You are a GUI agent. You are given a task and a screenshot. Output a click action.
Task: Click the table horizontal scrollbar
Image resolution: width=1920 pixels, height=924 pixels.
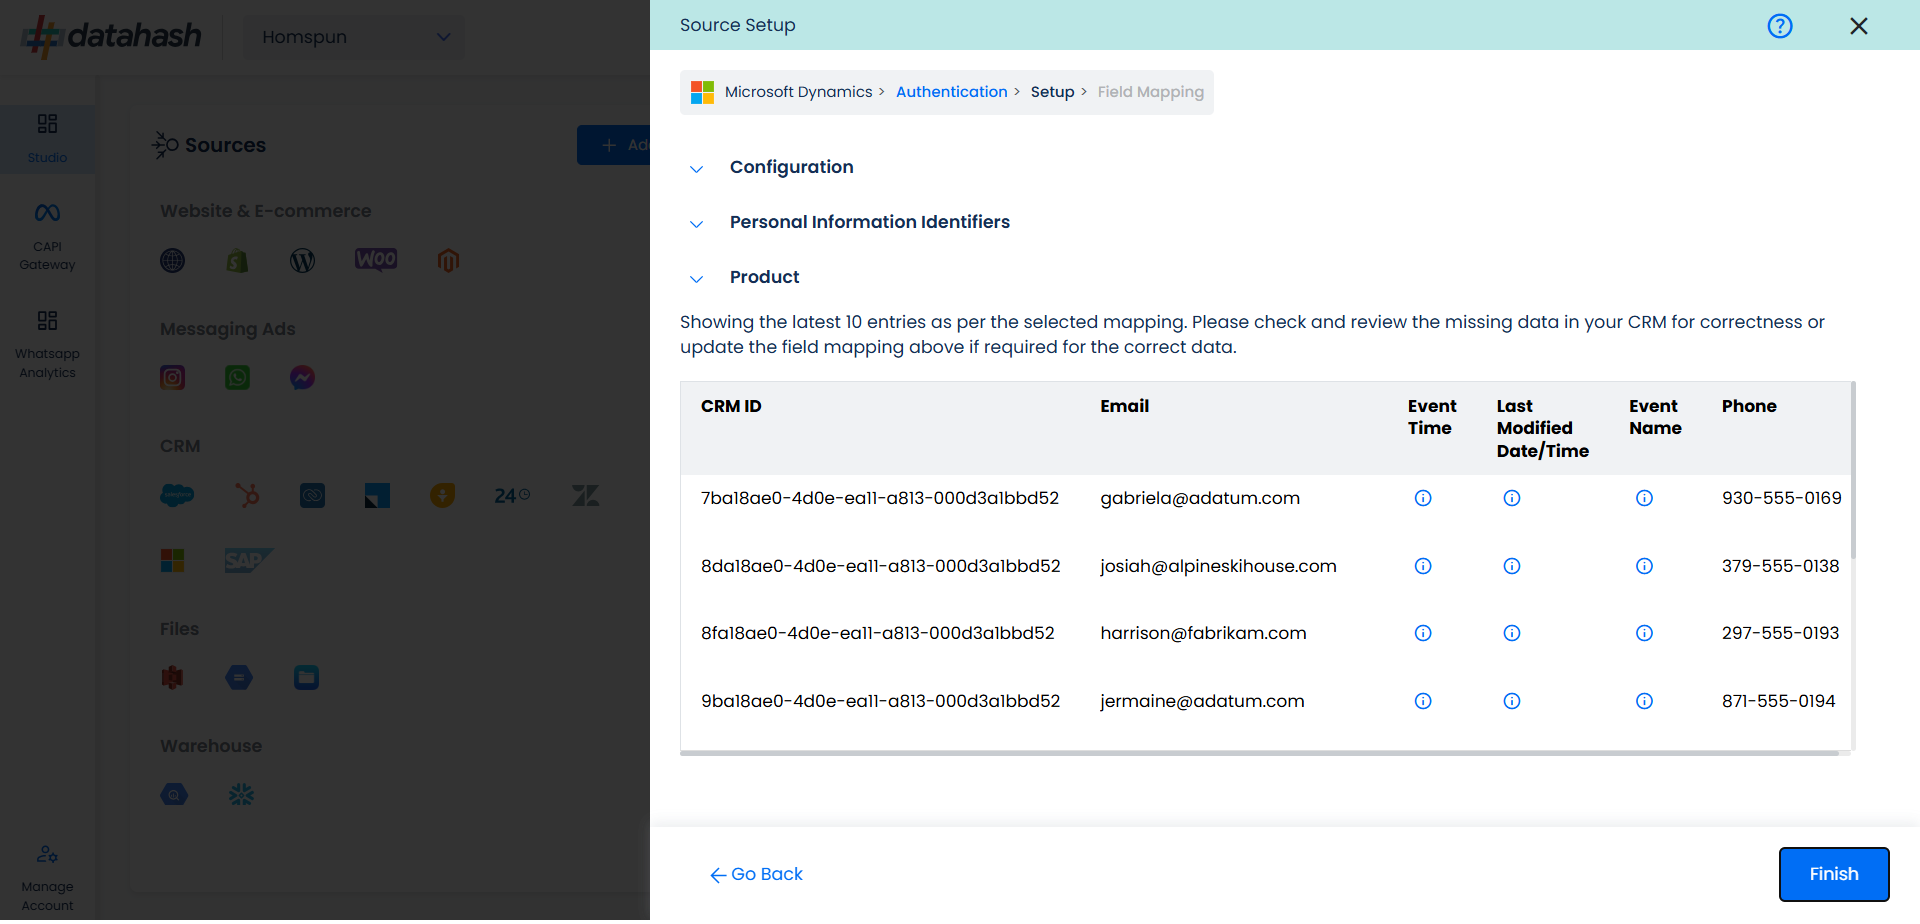tap(1259, 753)
